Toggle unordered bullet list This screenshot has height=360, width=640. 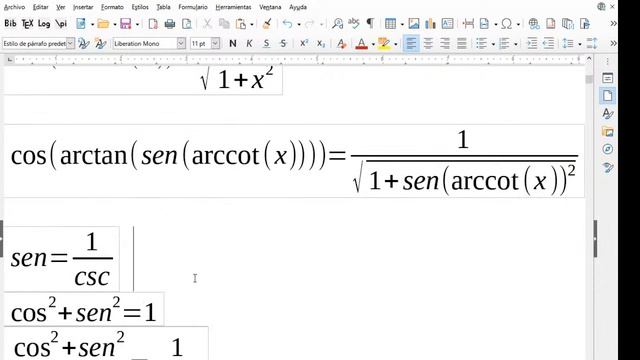(x=482, y=43)
